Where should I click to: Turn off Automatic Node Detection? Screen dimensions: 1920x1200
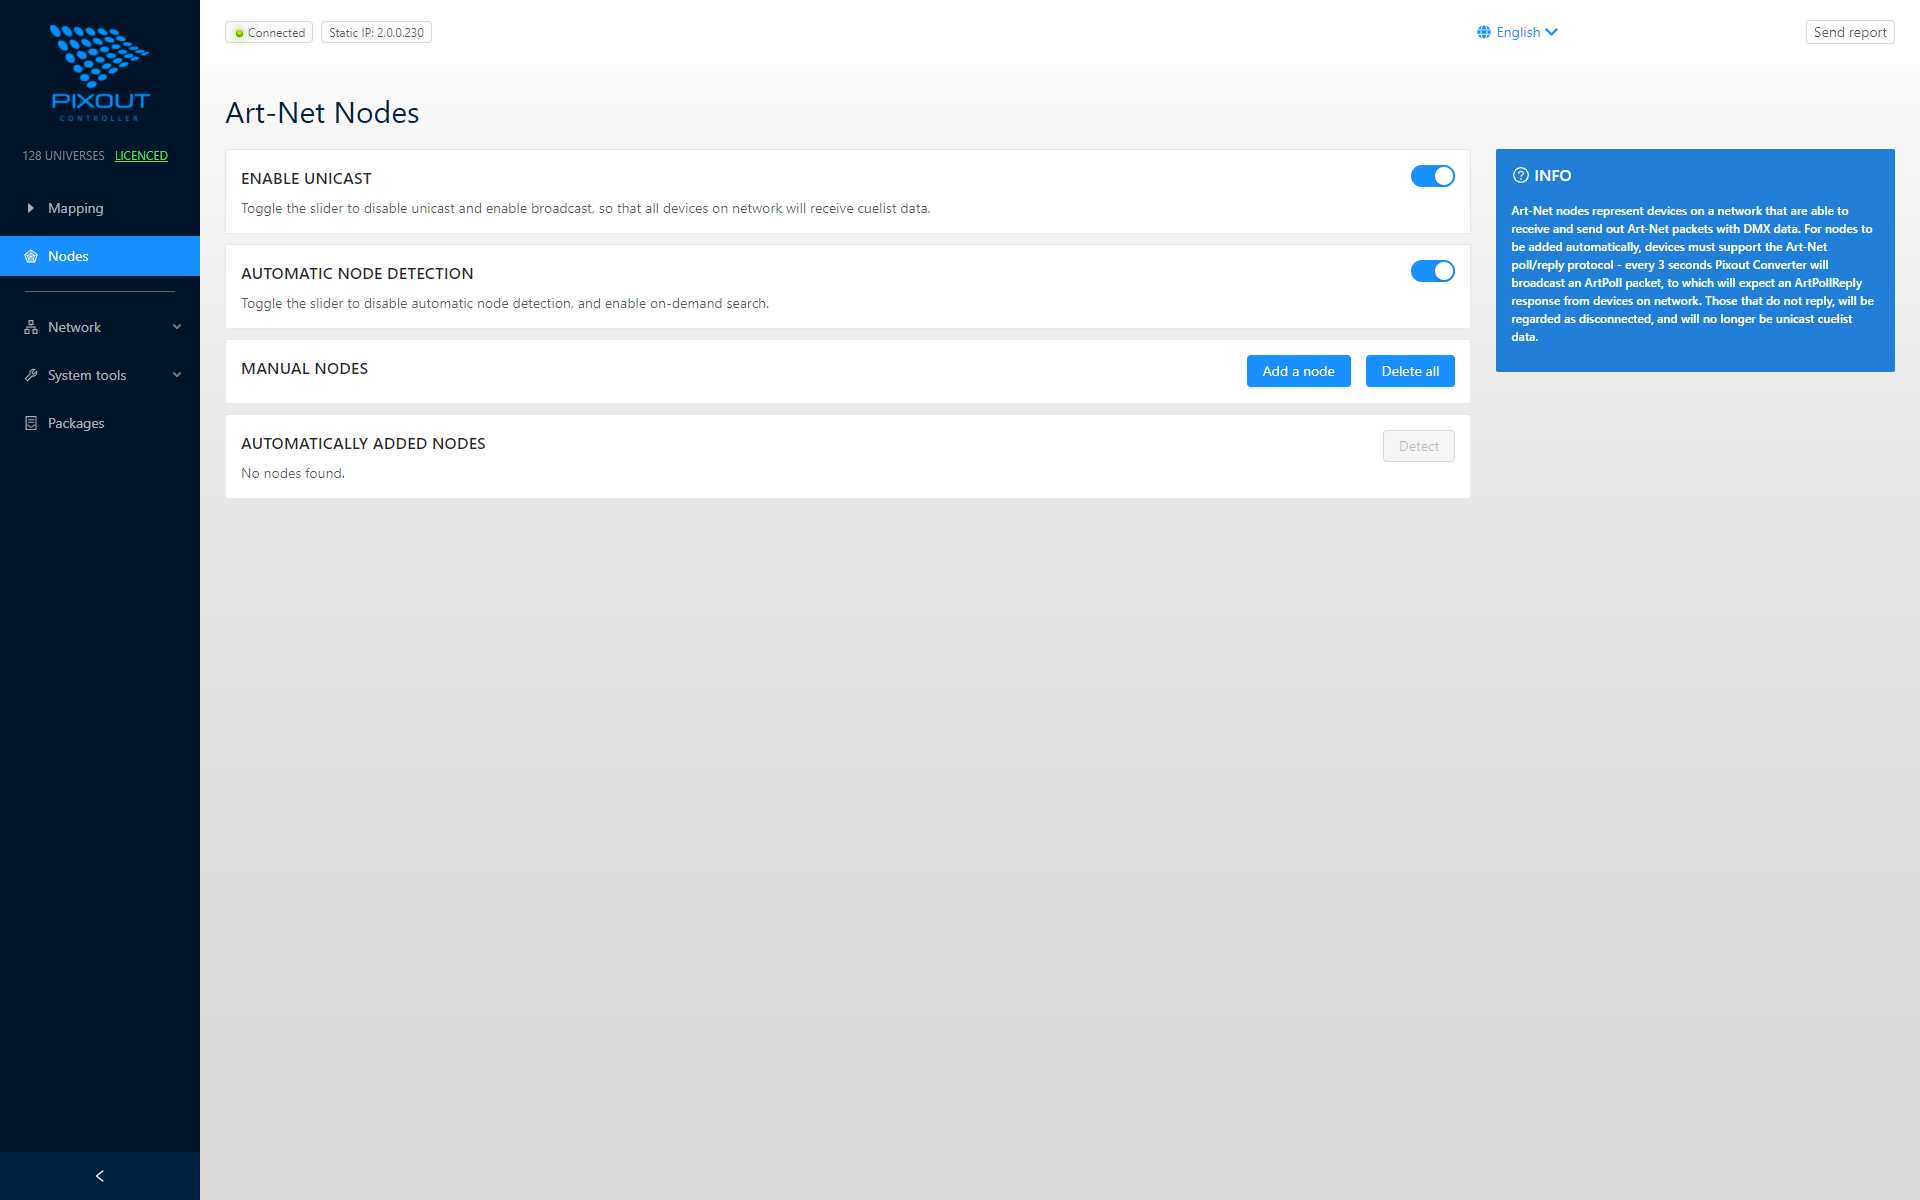click(x=1433, y=271)
